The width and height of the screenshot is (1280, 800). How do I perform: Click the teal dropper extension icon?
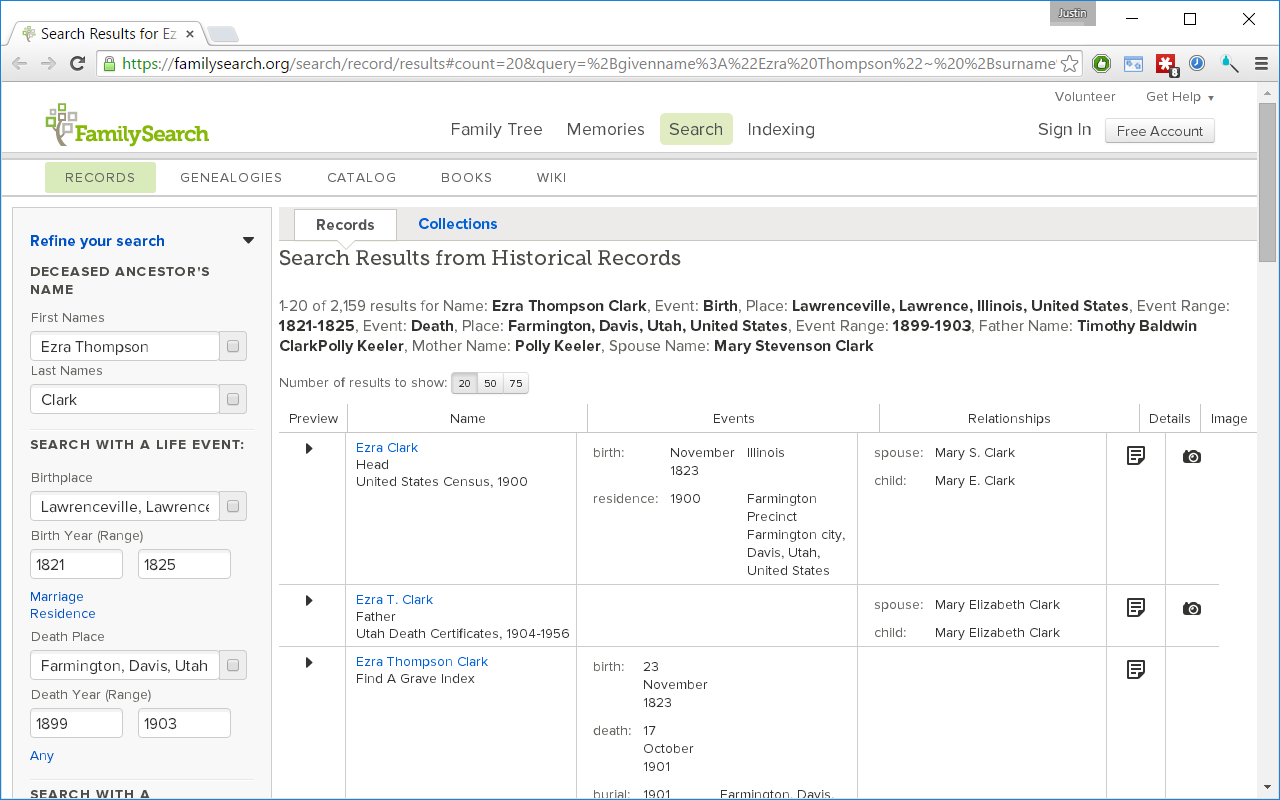[x=1230, y=64]
